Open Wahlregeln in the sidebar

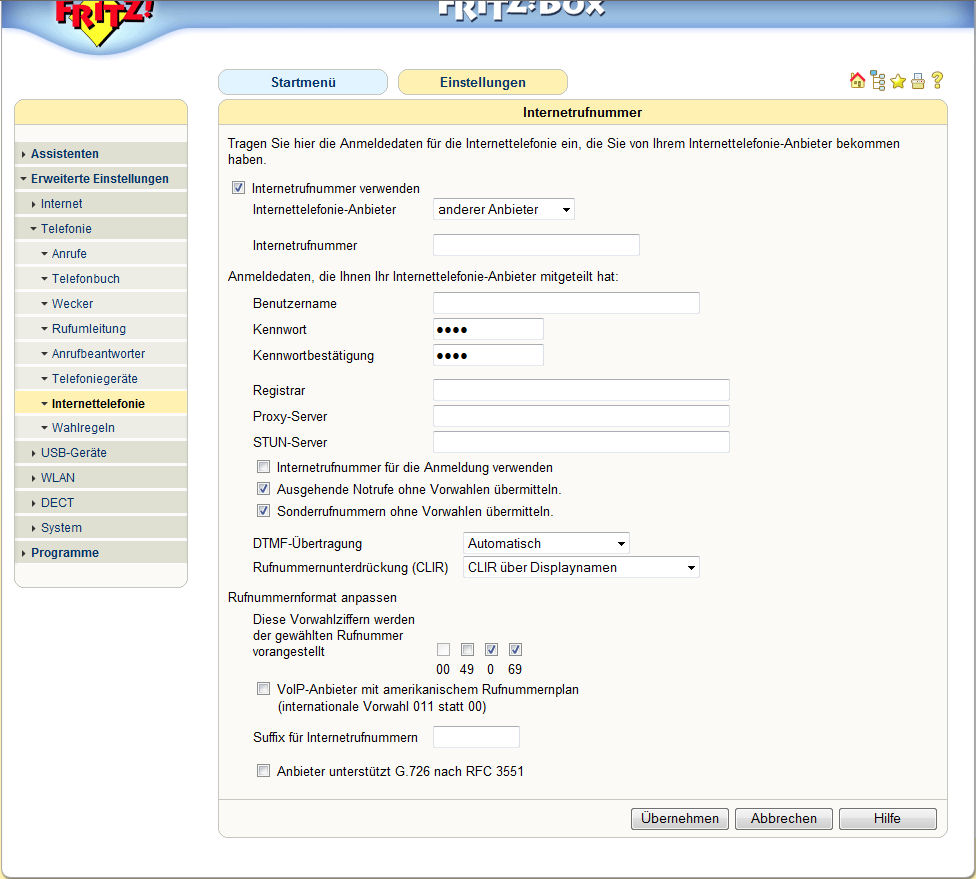click(101, 428)
